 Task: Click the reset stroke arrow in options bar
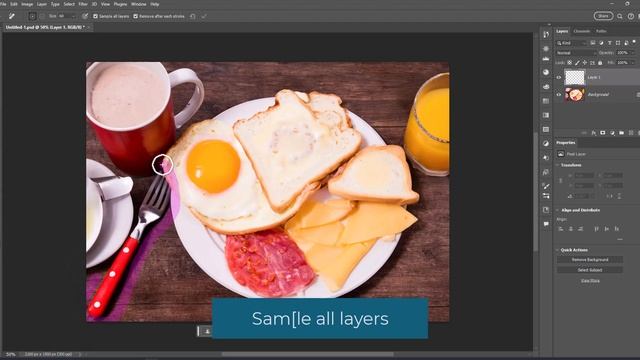coord(193,16)
